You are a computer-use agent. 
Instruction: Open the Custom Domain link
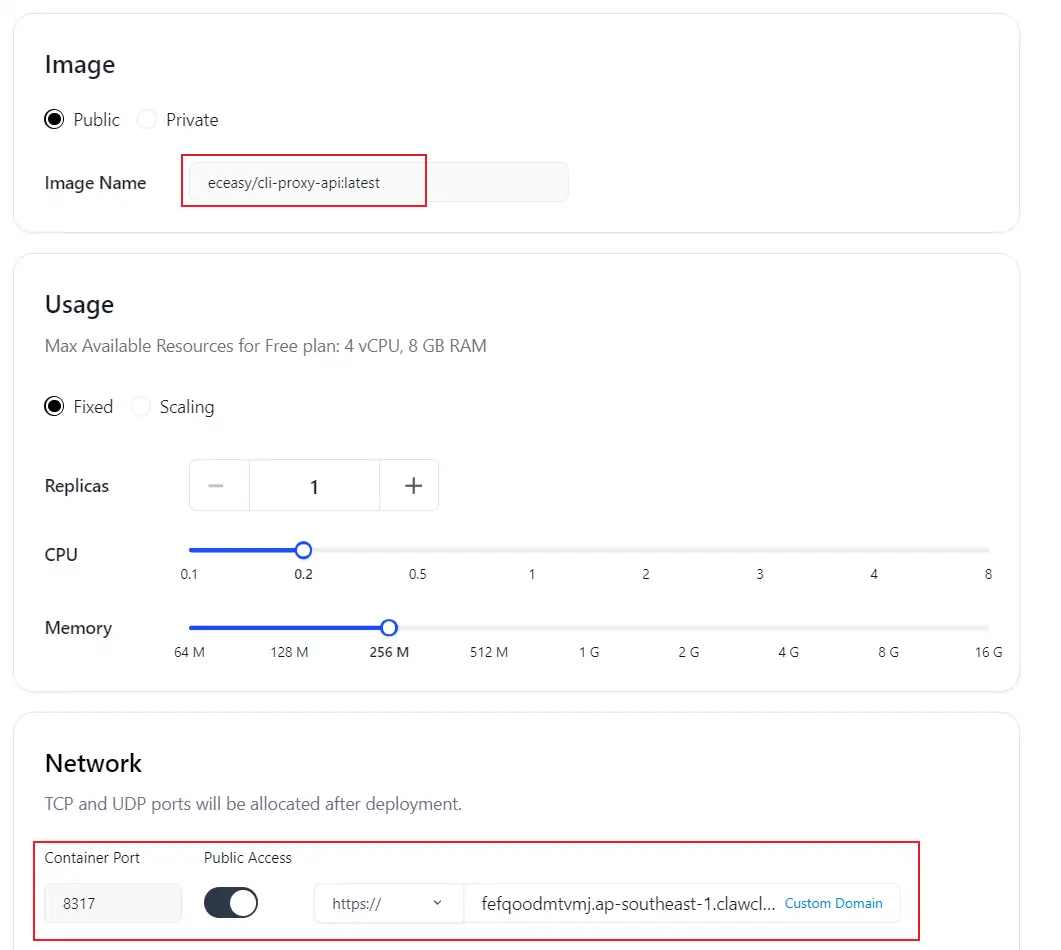pos(833,903)
